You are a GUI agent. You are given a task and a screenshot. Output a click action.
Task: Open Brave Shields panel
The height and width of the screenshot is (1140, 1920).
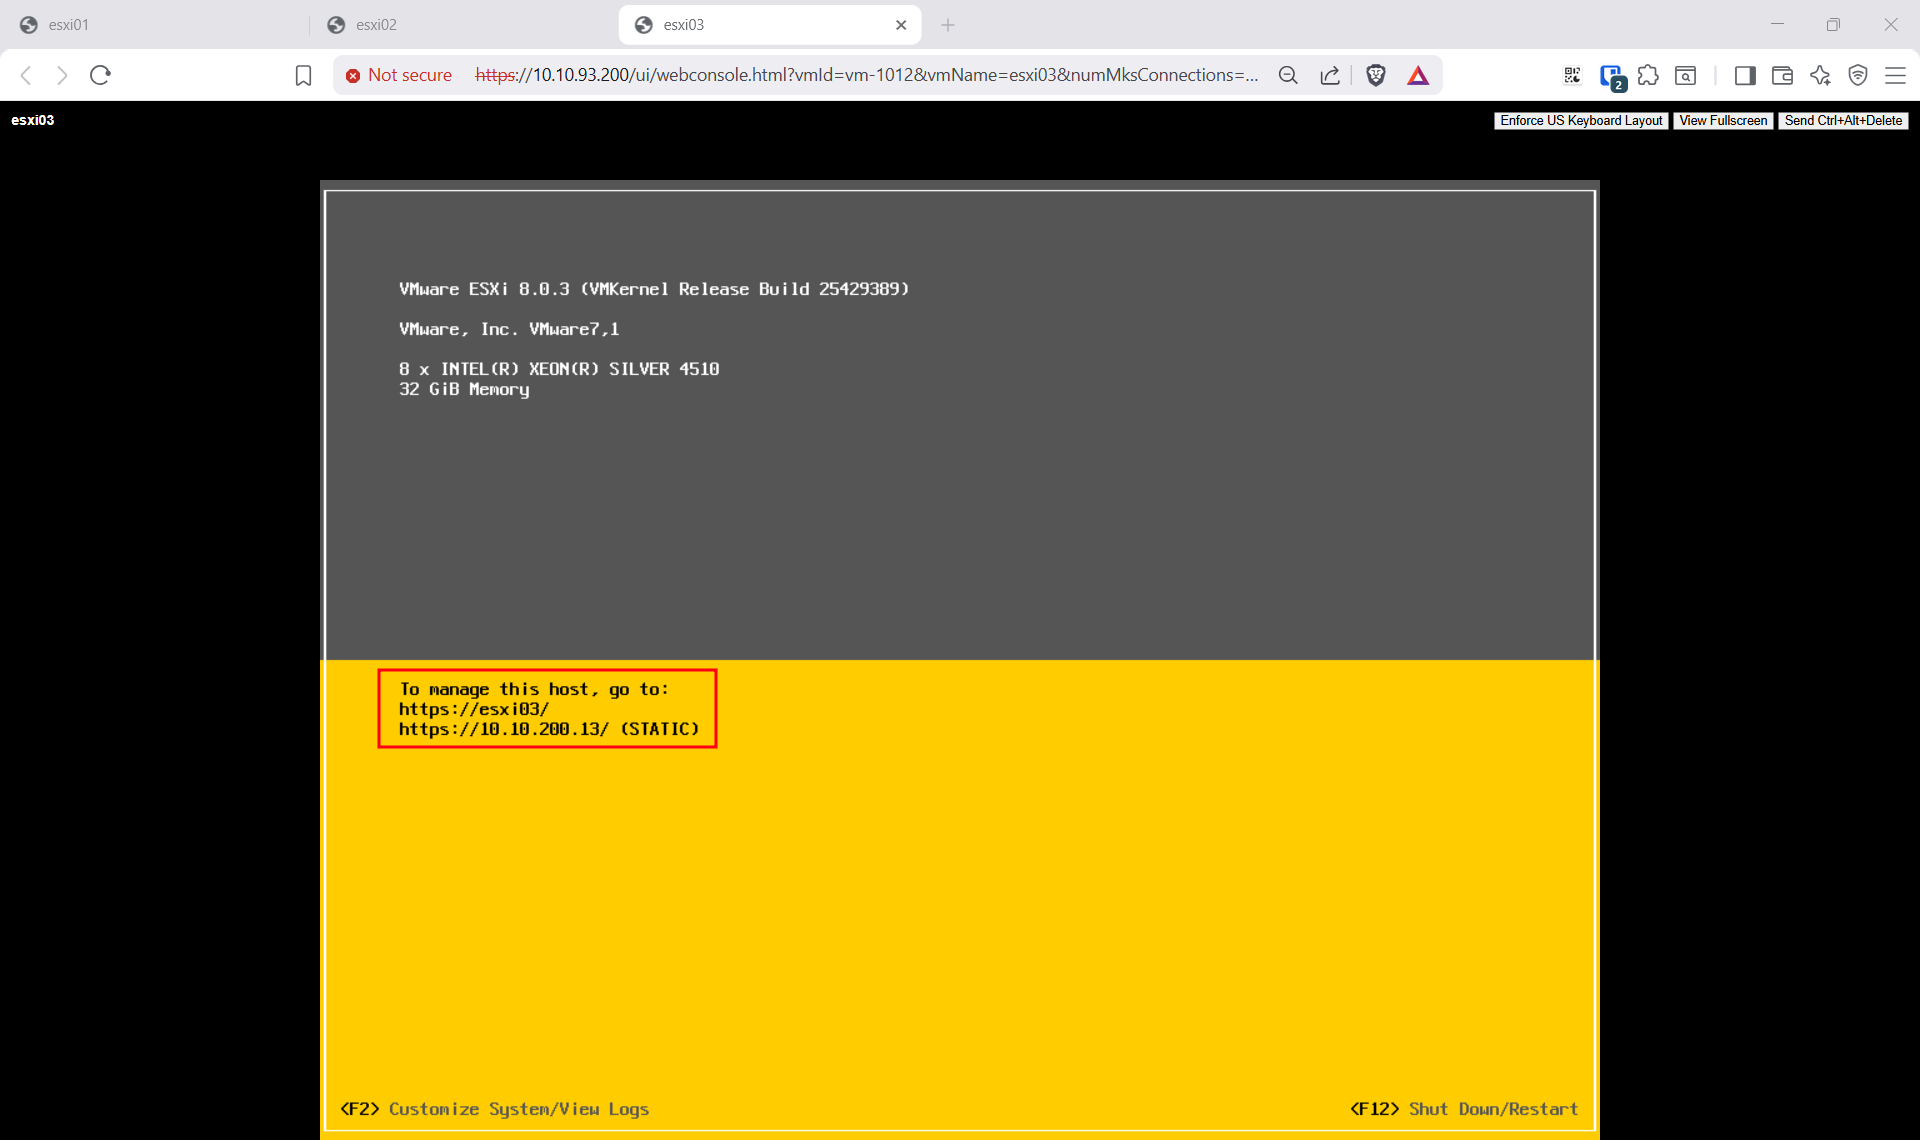[x=1376, y=75]
